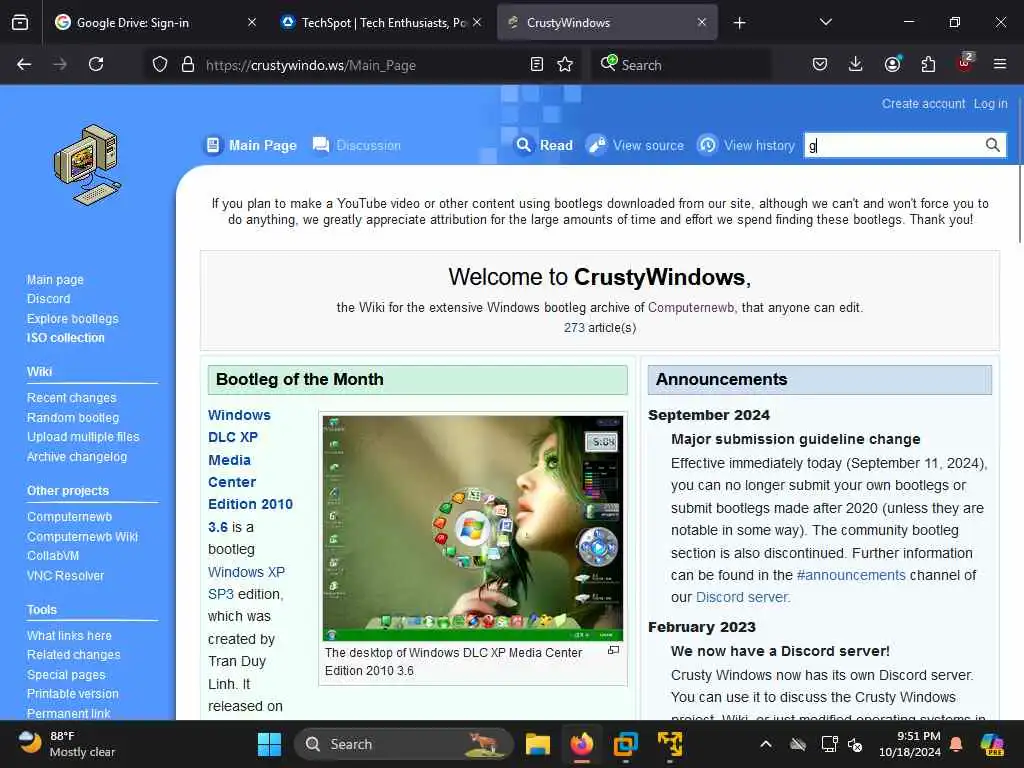Open the Windows XP SP3 link
This screenshot has width=1024, height=768.
(246, 583)
